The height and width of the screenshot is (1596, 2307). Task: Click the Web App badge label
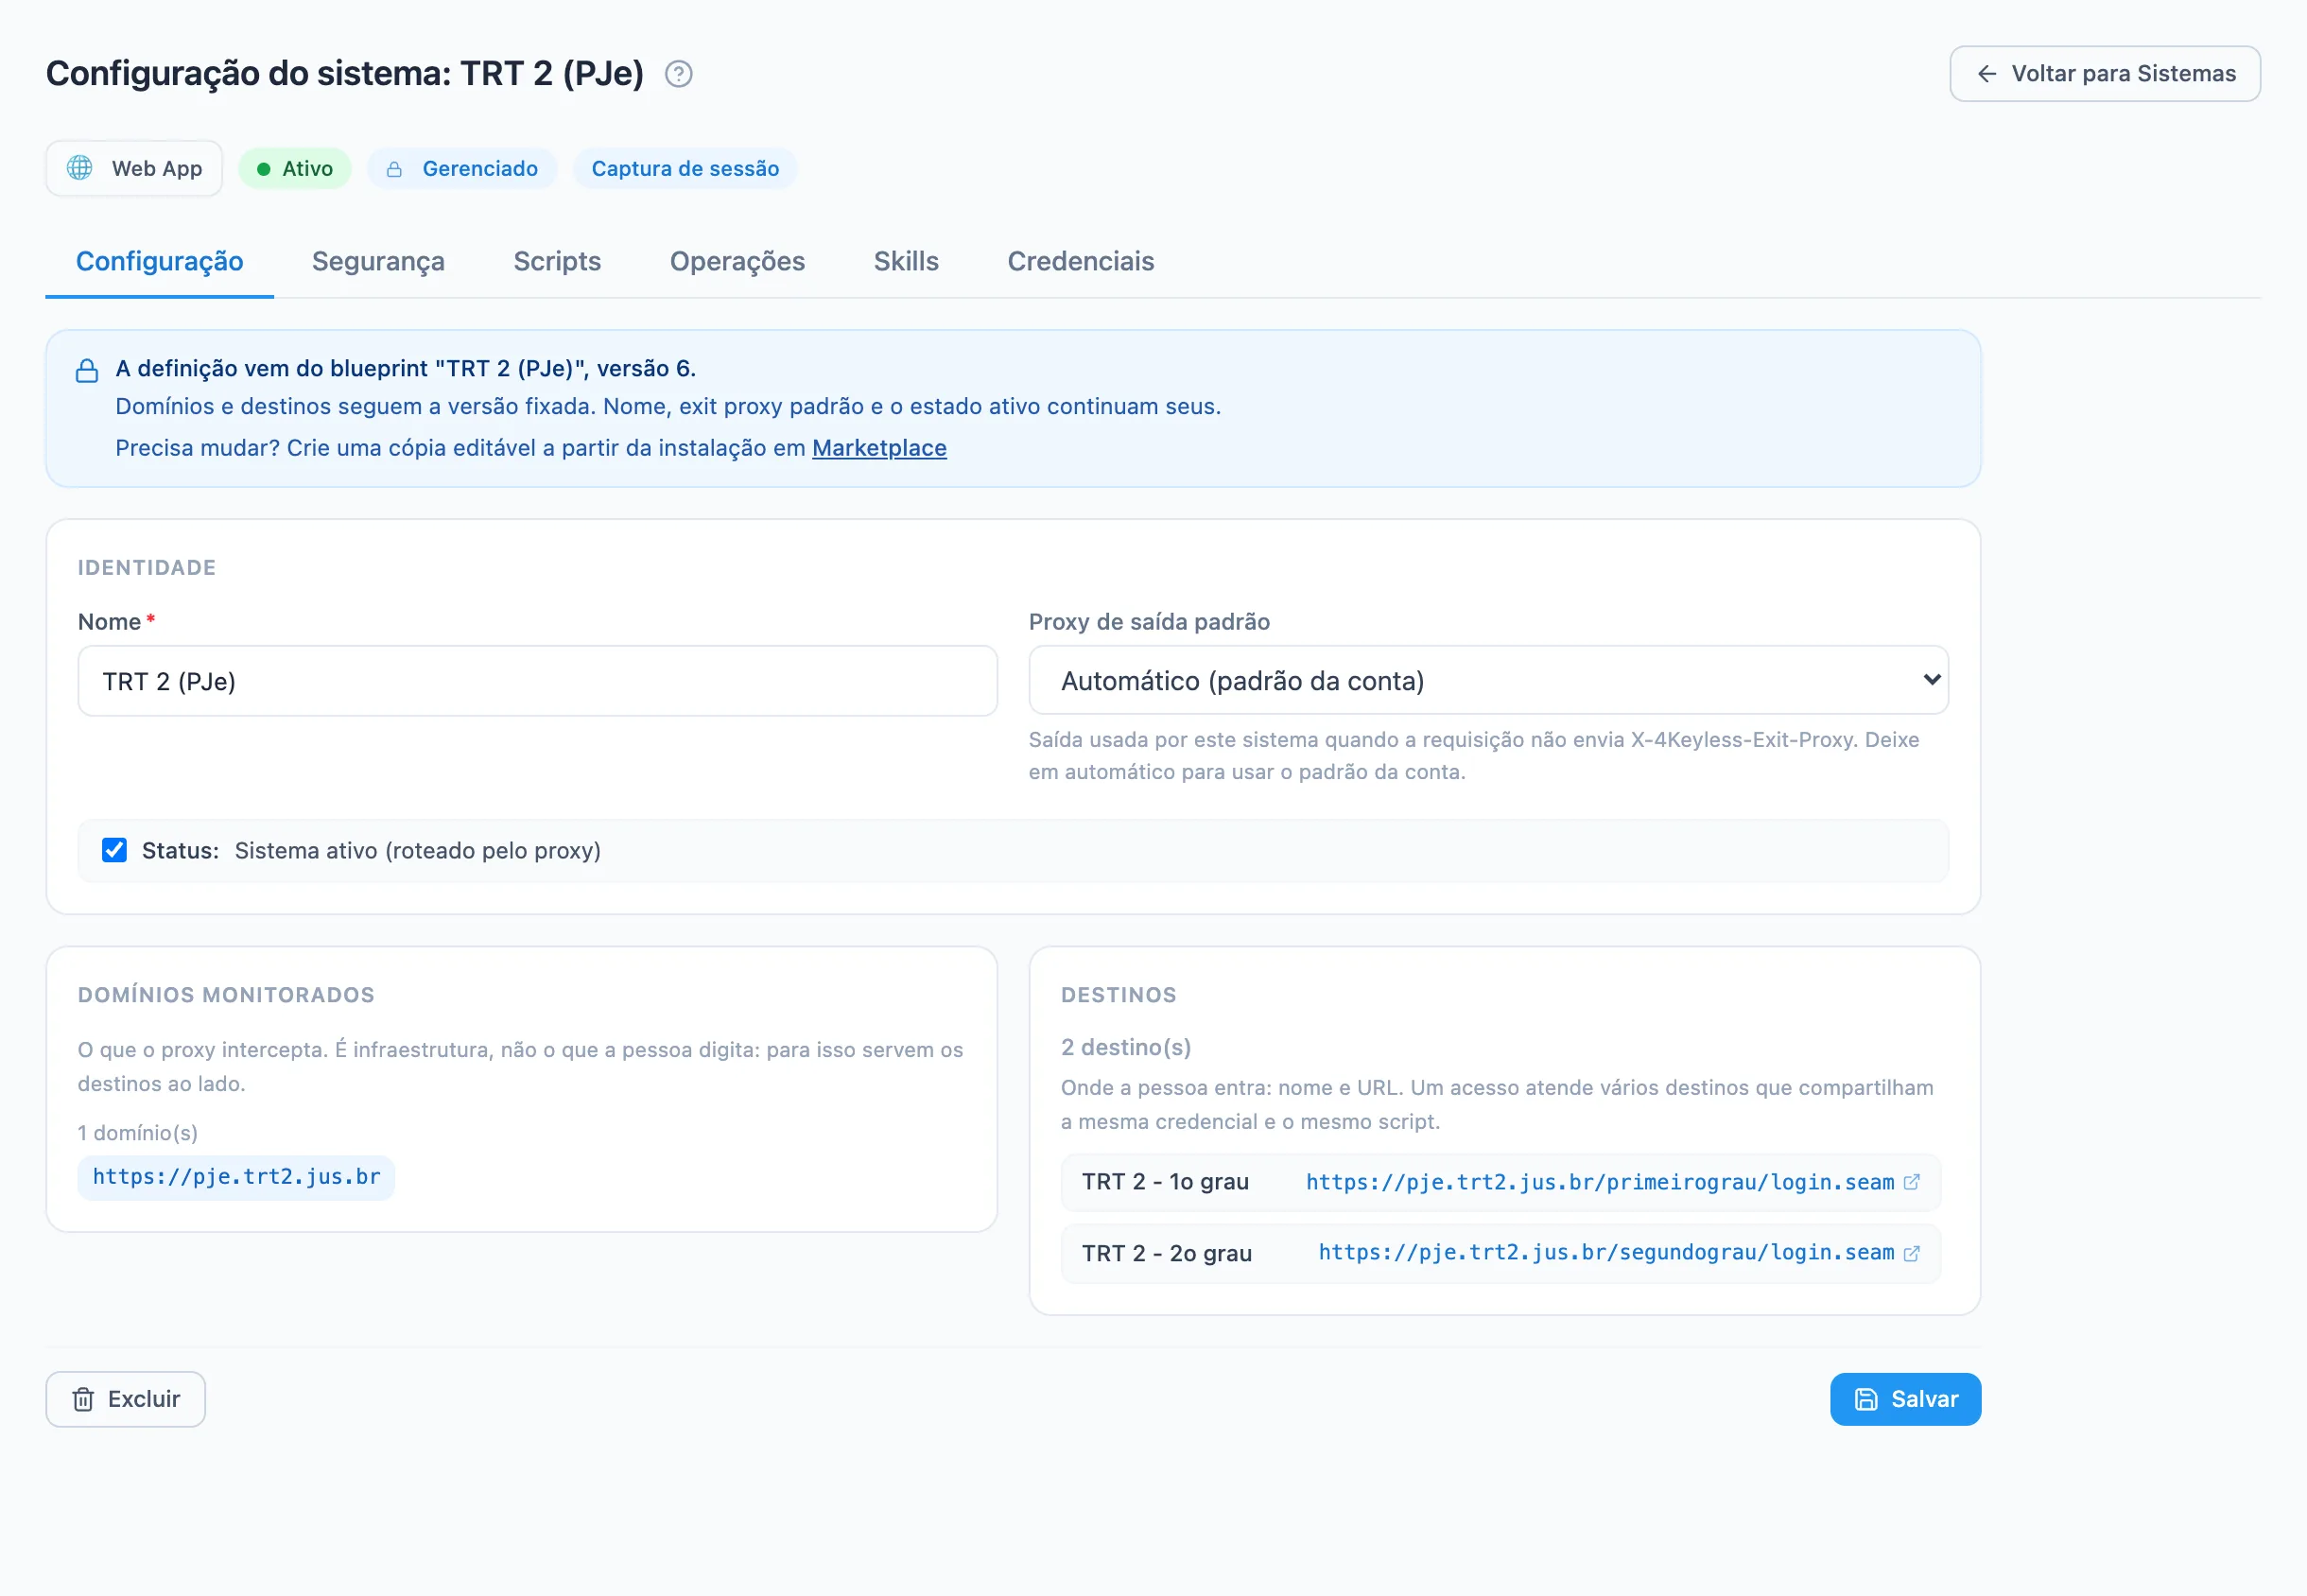pos(157,169)
